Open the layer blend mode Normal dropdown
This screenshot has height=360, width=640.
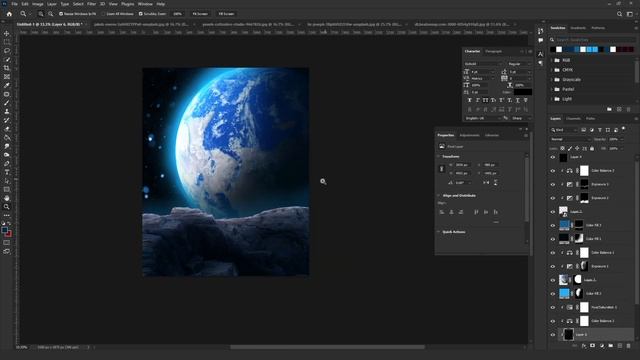[570, 139]
